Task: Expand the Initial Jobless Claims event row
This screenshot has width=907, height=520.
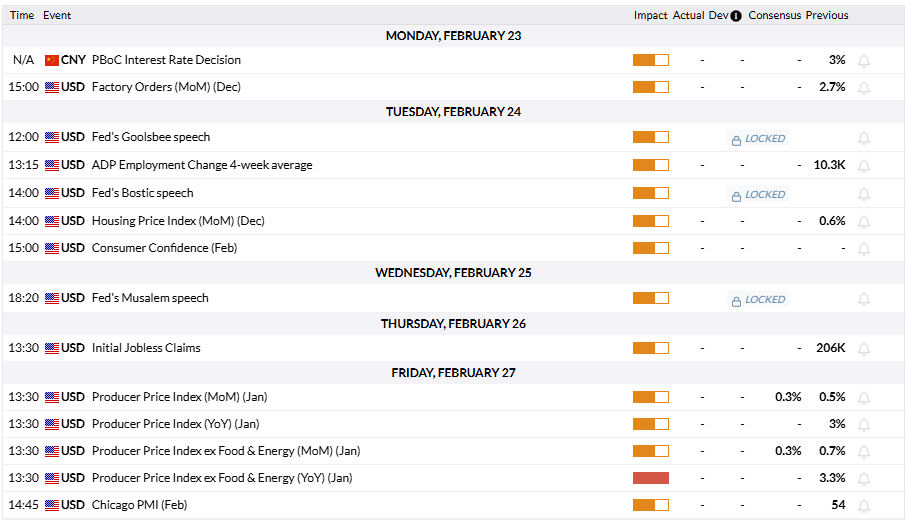Action: (x=146, y=348)
